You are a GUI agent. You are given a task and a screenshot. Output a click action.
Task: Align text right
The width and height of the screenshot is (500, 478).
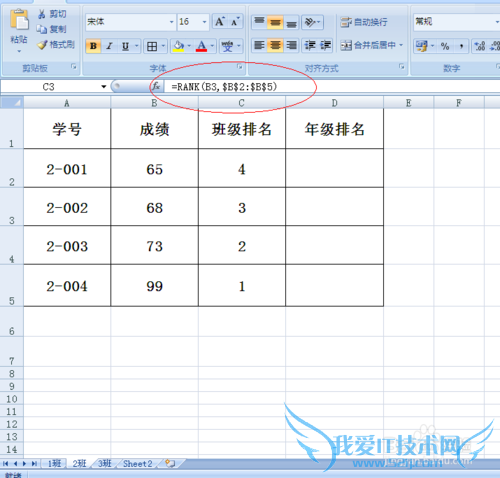point(291,45)
